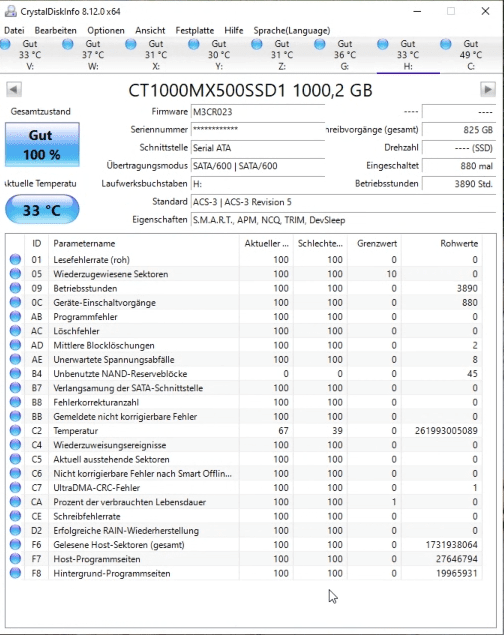This screenshot has width=504, height=635.
Task: Click the Temperatur raw value 261993005089
Action: point(446,430)
